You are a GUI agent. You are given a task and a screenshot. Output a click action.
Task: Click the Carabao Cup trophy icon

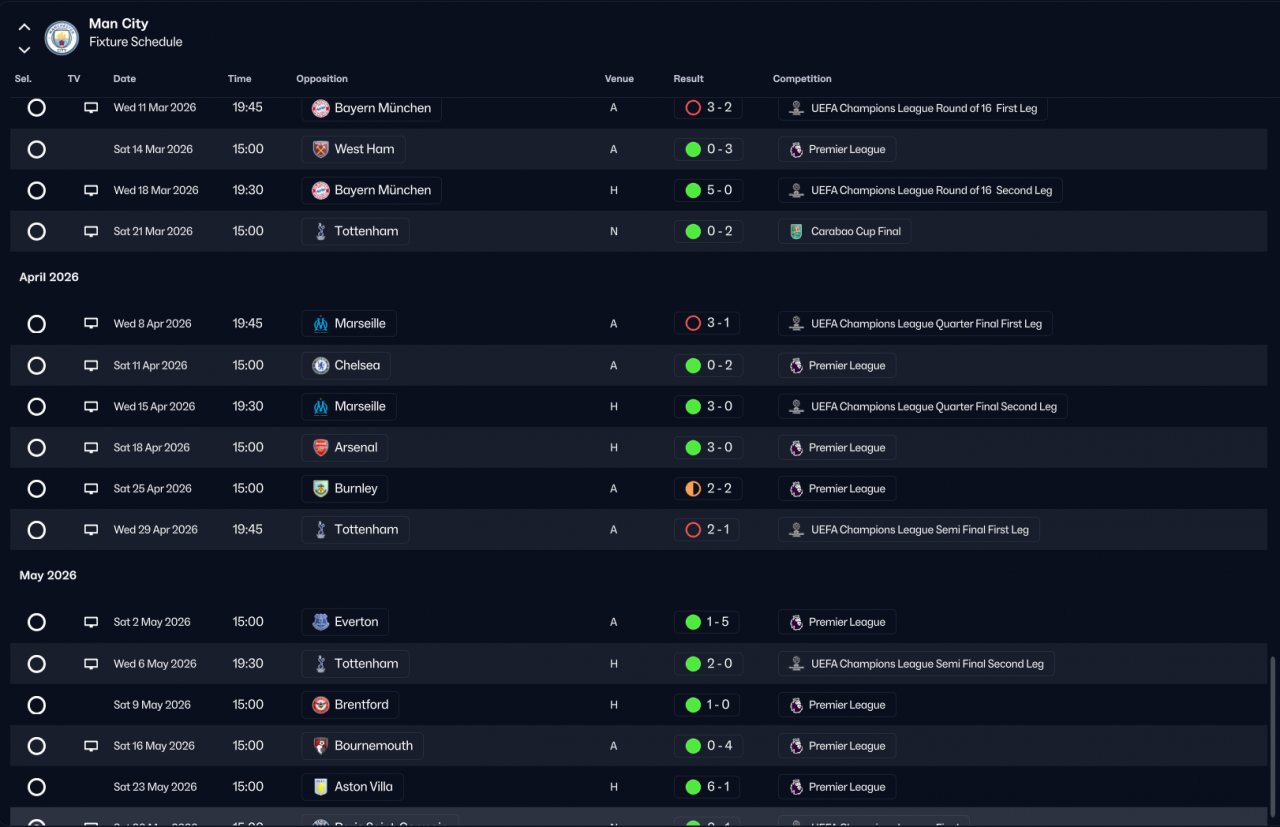[796, 231]
